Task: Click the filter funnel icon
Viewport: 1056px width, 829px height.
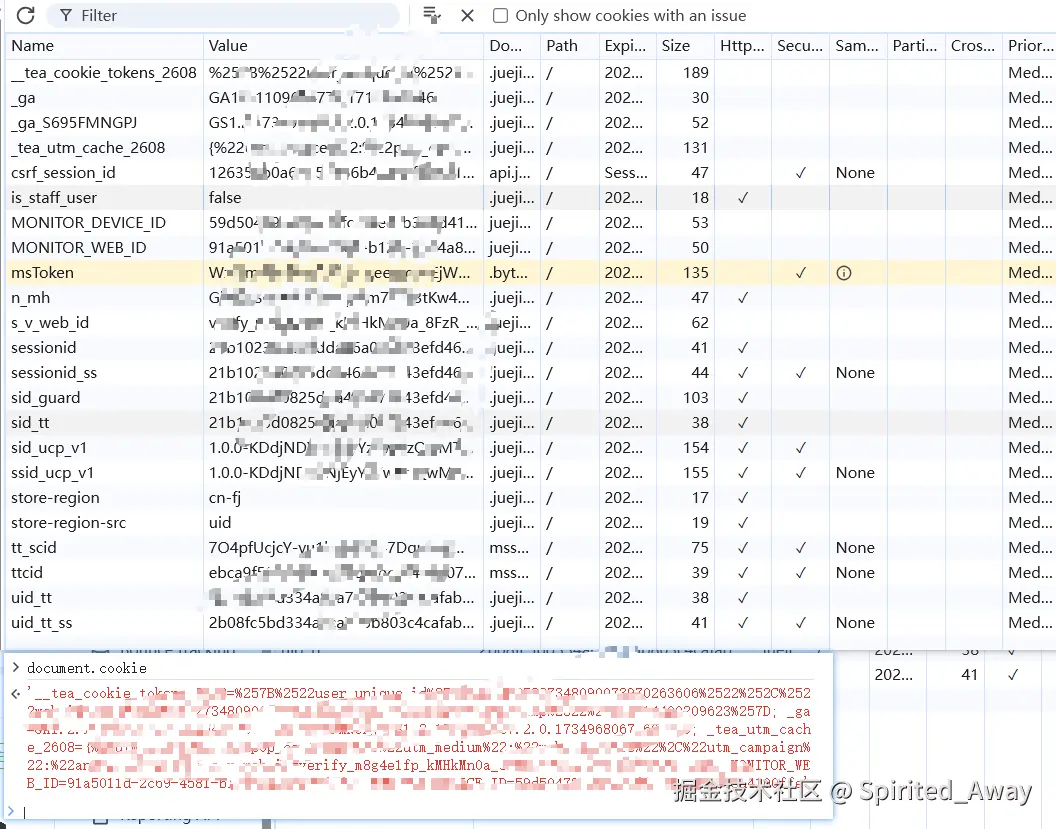Action: (66, 16)
